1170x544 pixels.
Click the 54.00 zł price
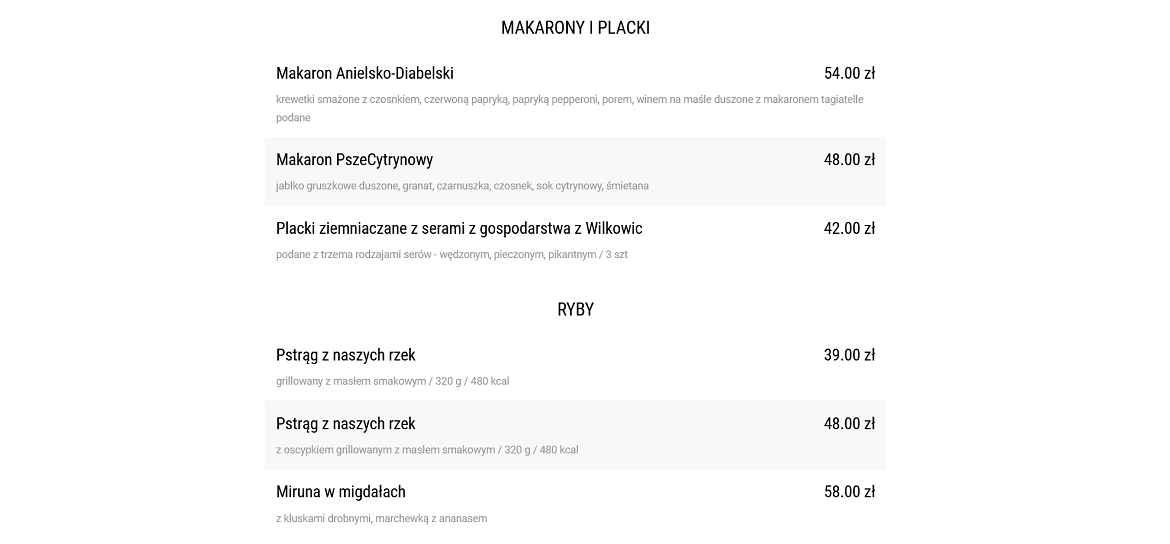coord(849,73)
